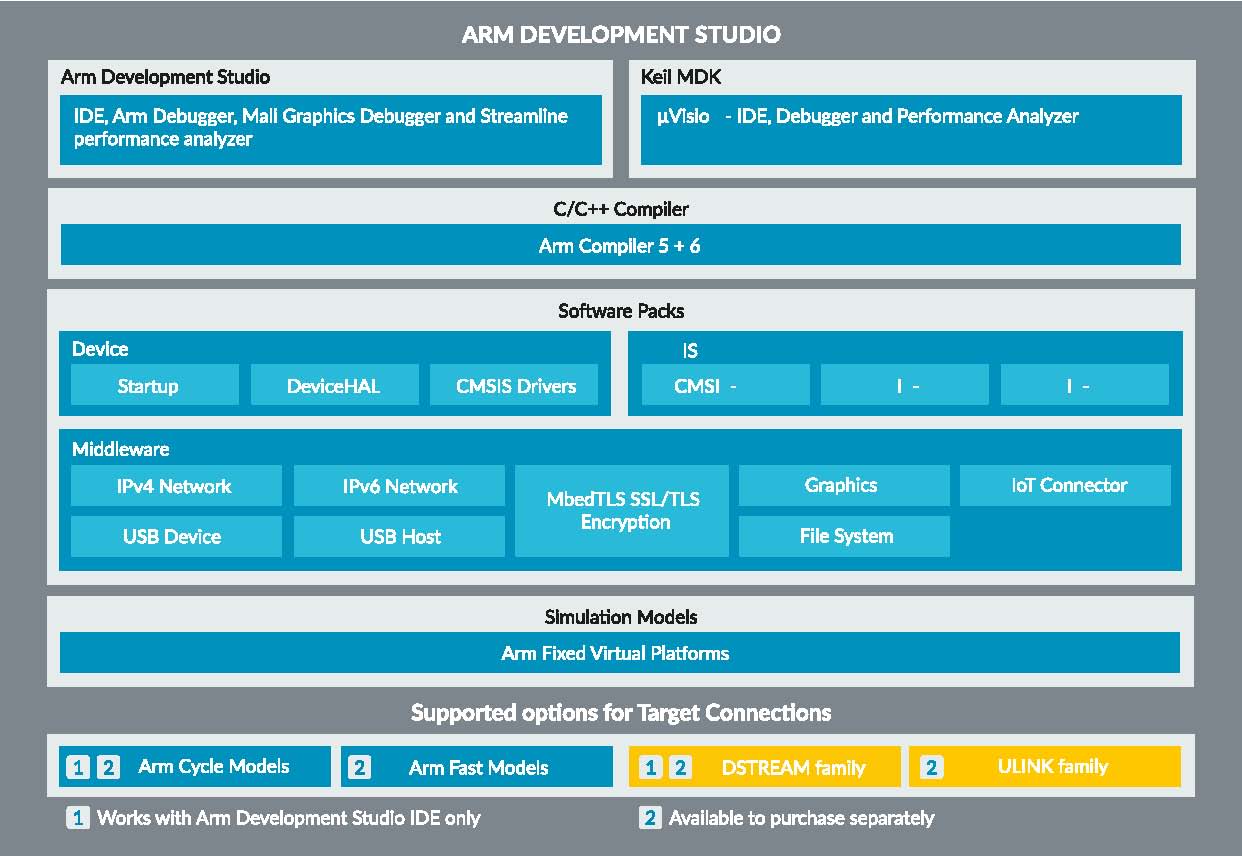
Task: Select the legend badge 1 for IDE-only note
Action: tap(78, 818)
